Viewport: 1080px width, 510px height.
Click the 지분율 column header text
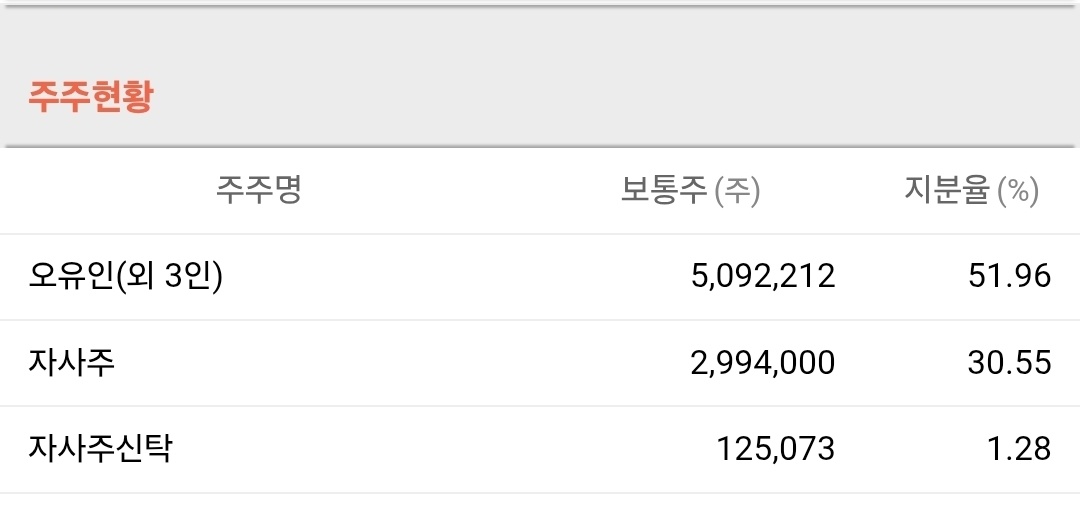(x=946, y=190)
